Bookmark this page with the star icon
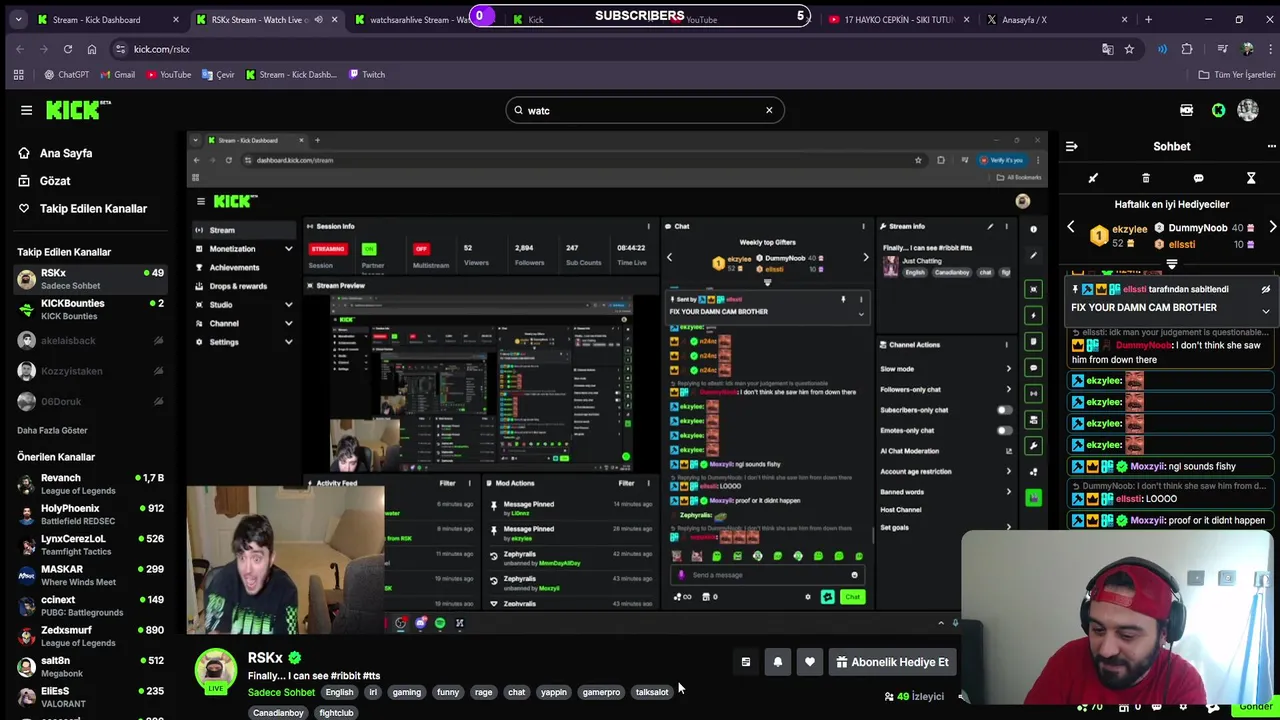This screenshot has width=1280, height=720. pyautogui.click(x=1129, y=49)
